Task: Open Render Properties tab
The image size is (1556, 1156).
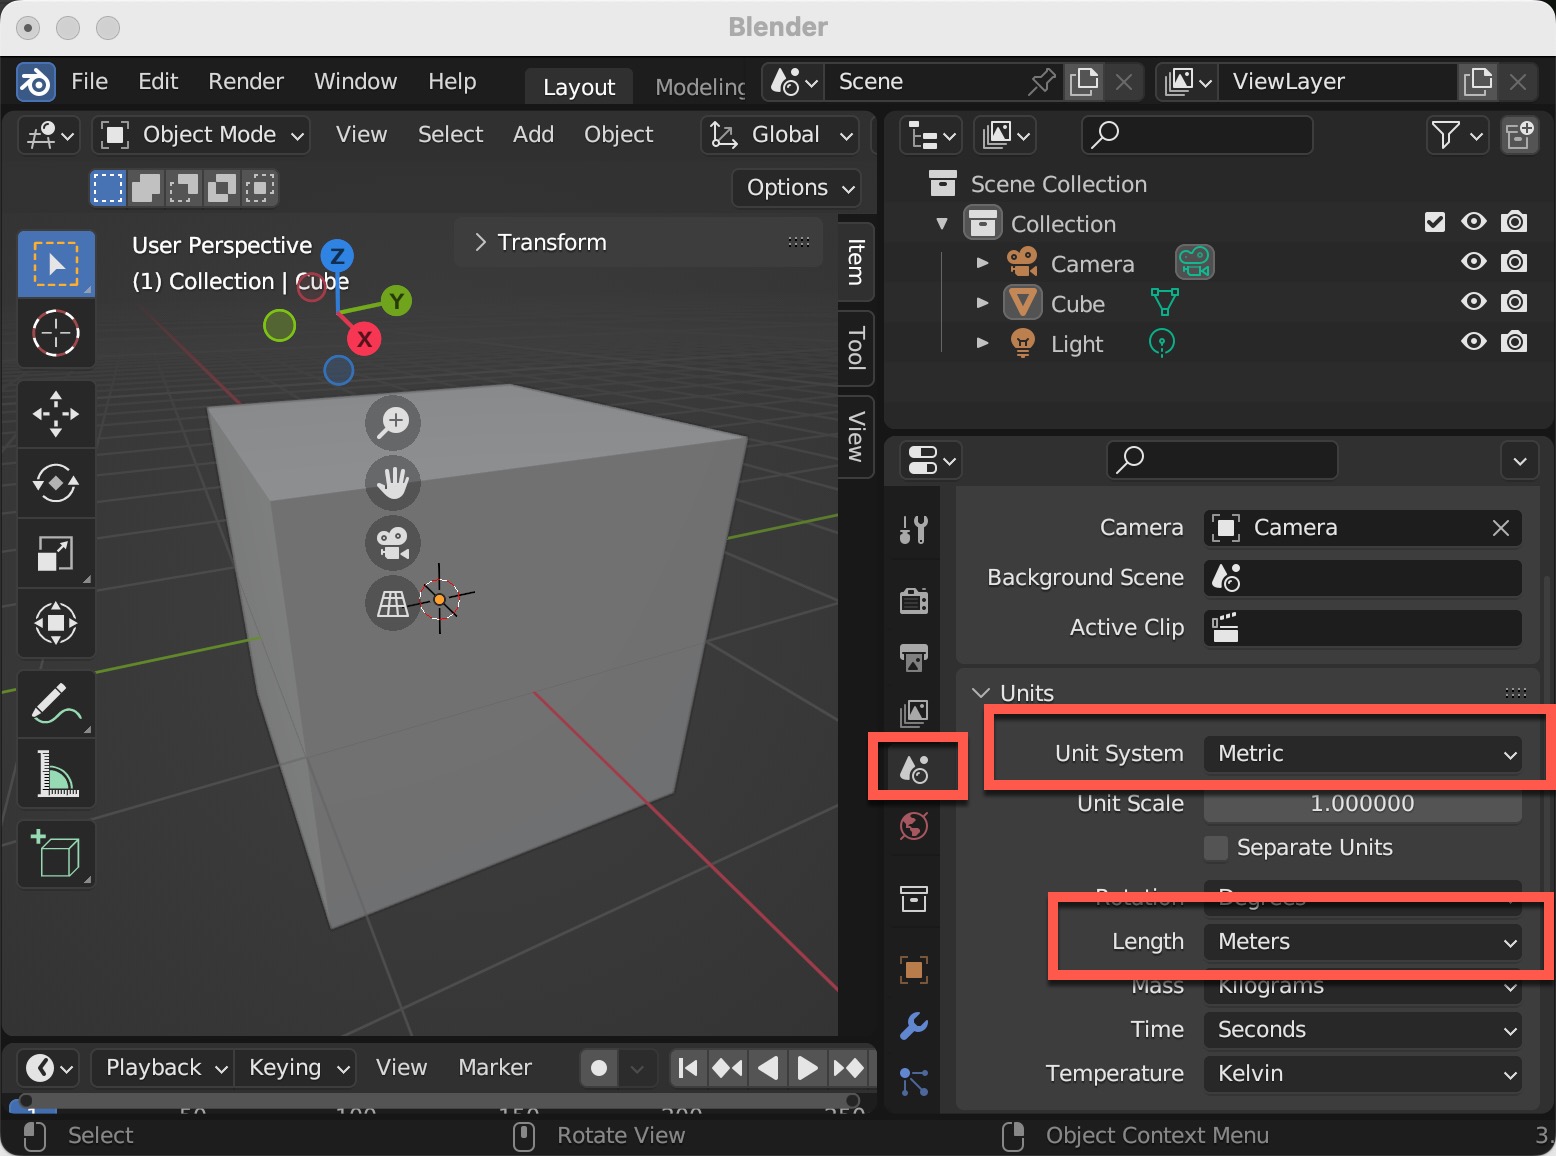Action: coord(912,600)
